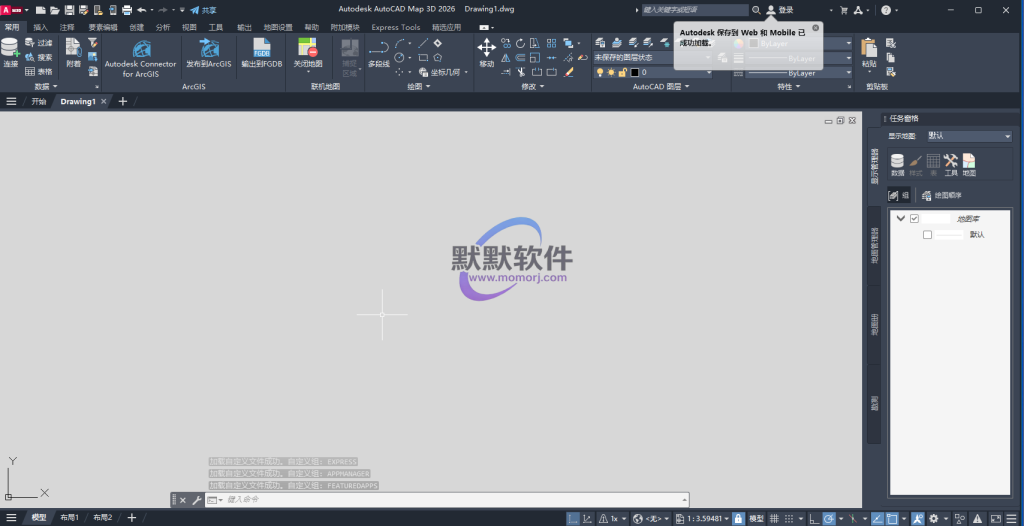The width and height of the screenshot is (1024, 526).
Task: Toggle the 地图库 layer checkbox
Action: click(914, 218)
